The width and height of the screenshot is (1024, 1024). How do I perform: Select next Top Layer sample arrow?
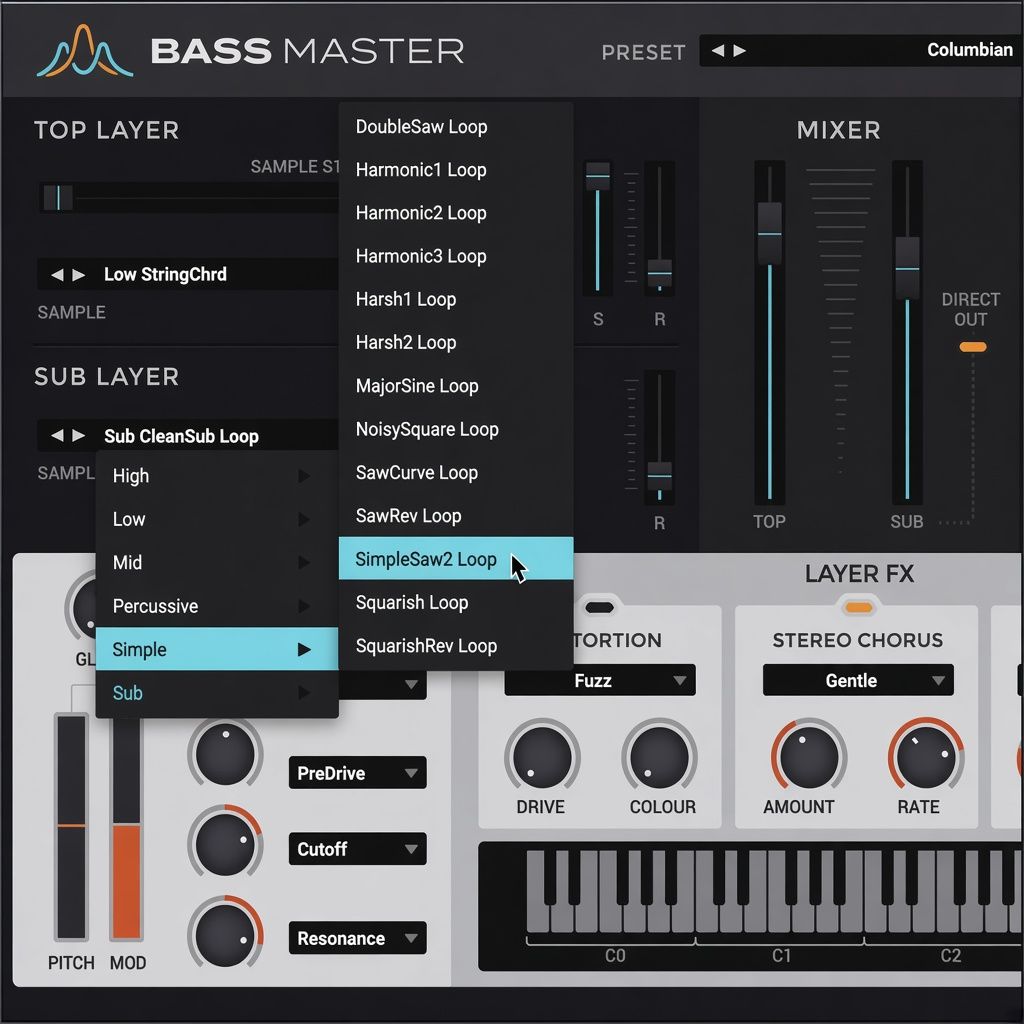coord(79,274)
